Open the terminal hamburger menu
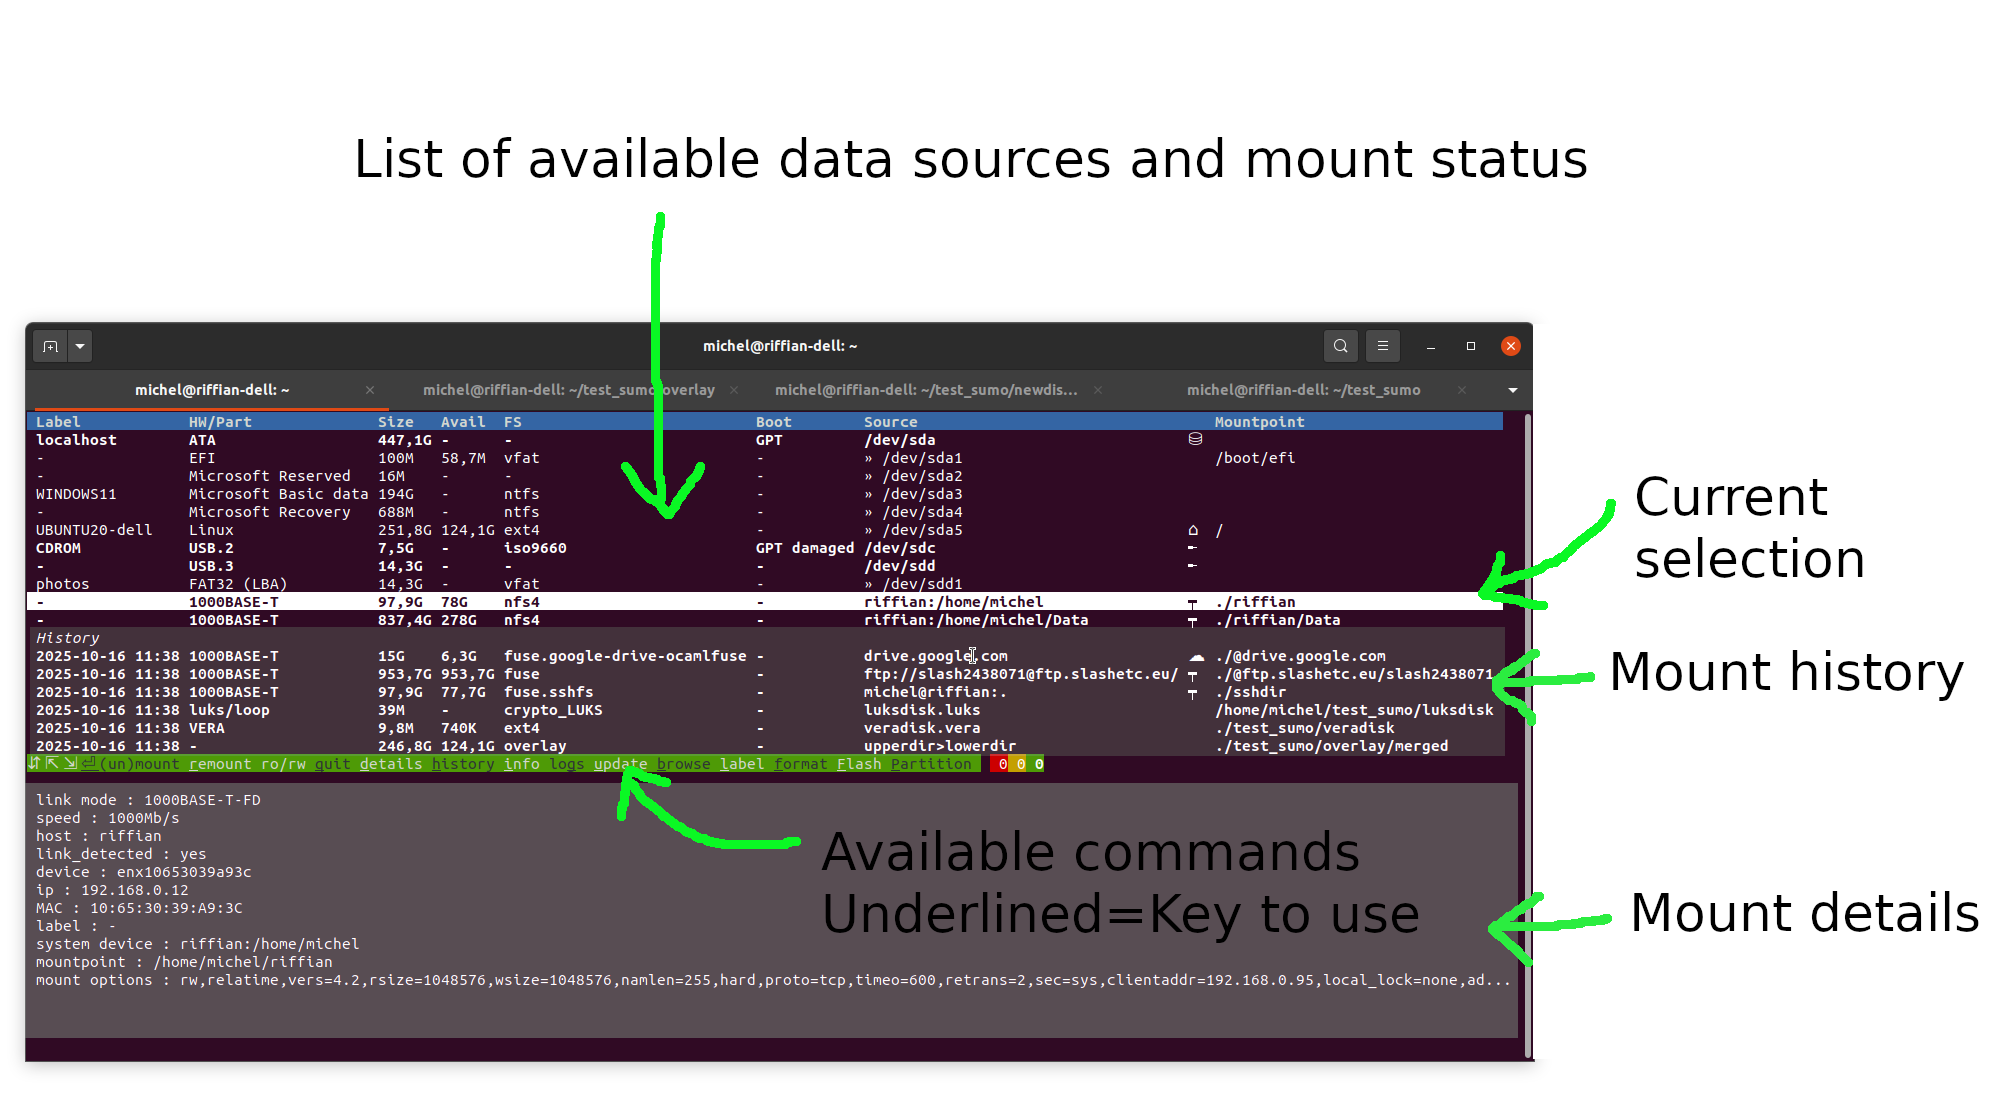2000x1100 pixels. [x=1383, y=346]
